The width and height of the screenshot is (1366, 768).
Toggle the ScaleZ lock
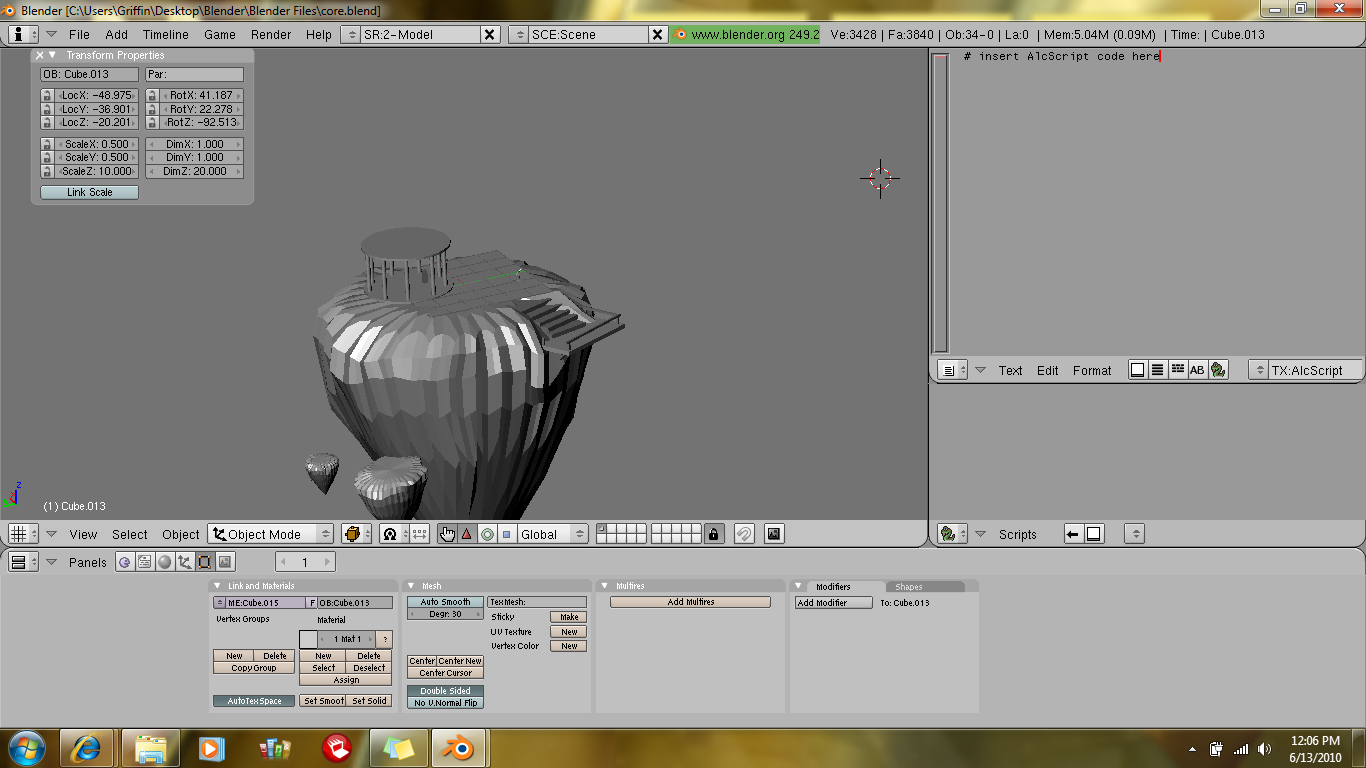(x=47, y=171)
